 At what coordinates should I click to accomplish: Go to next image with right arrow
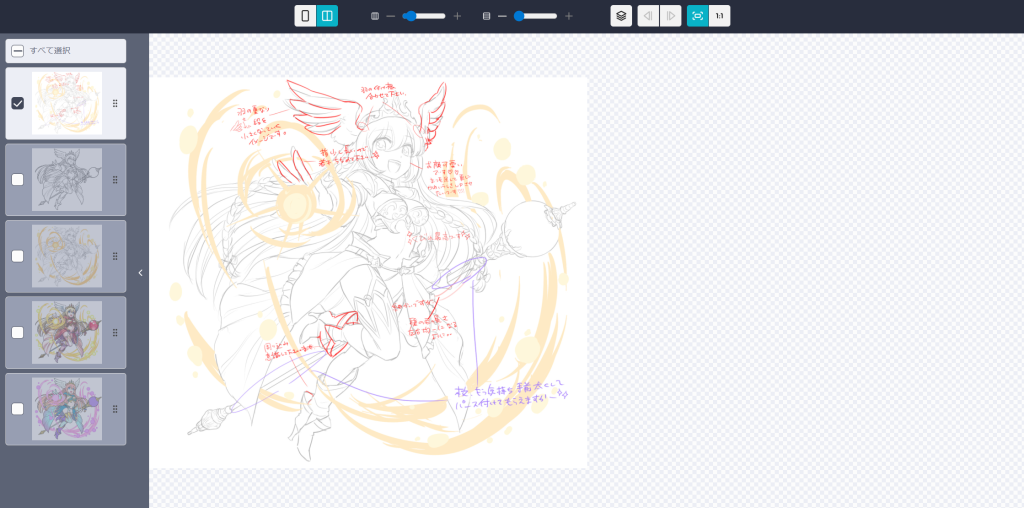670,16
